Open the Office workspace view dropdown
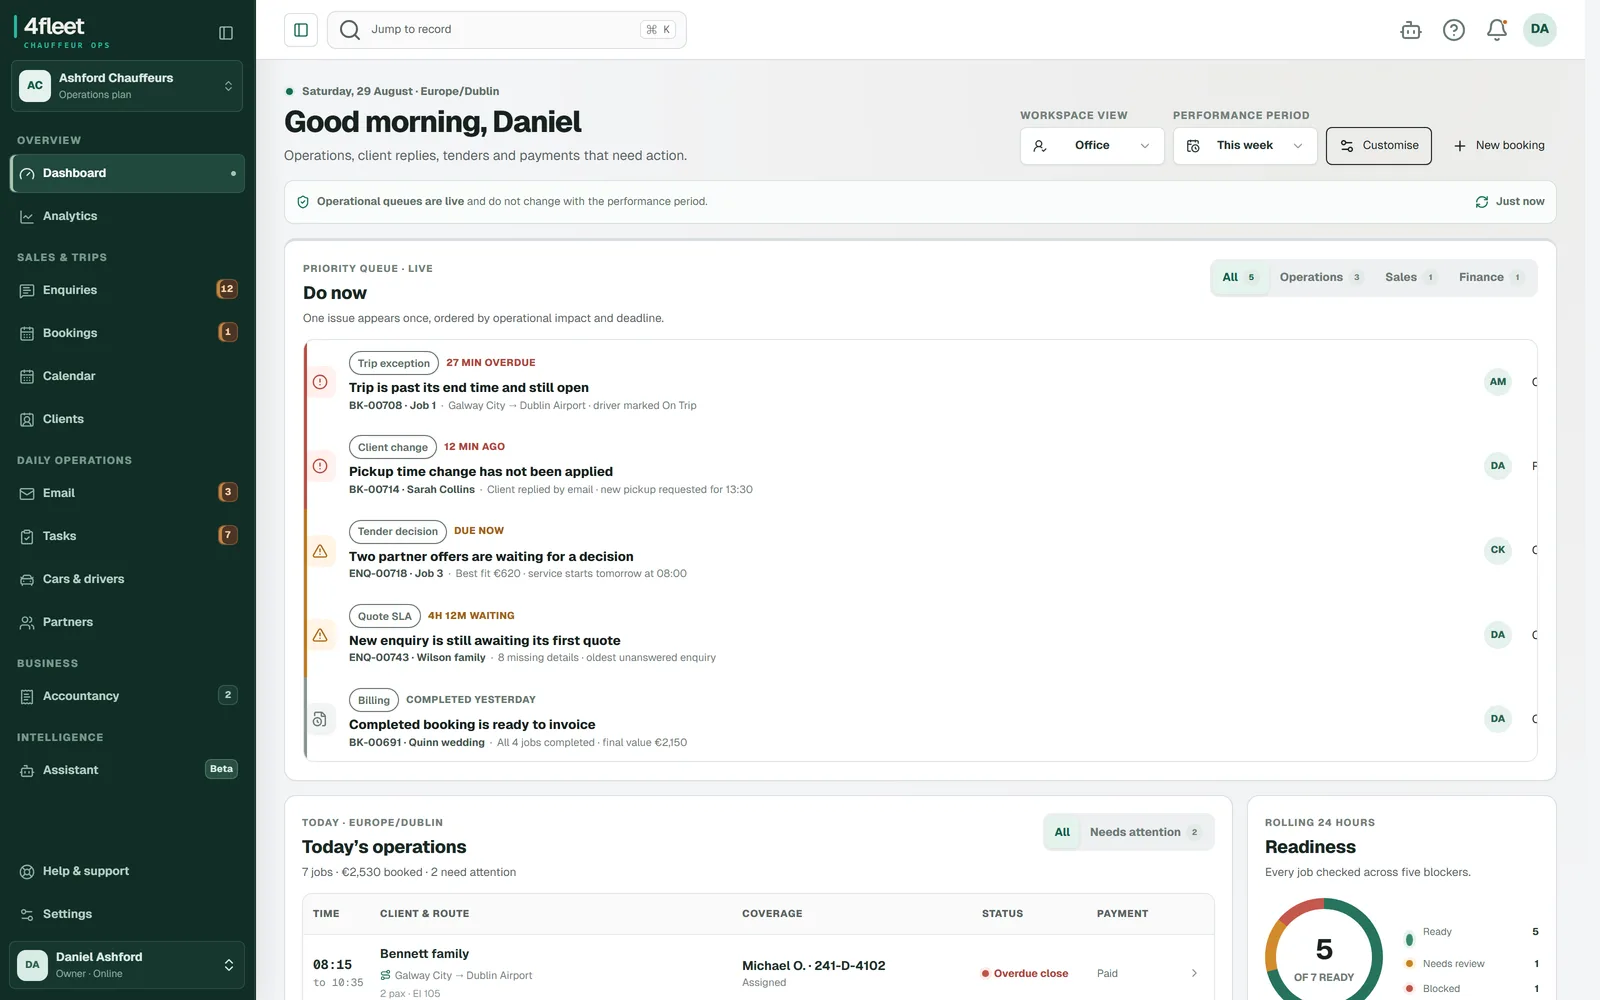Viewport: 1600px width, 1000px height. [1092, 146]
